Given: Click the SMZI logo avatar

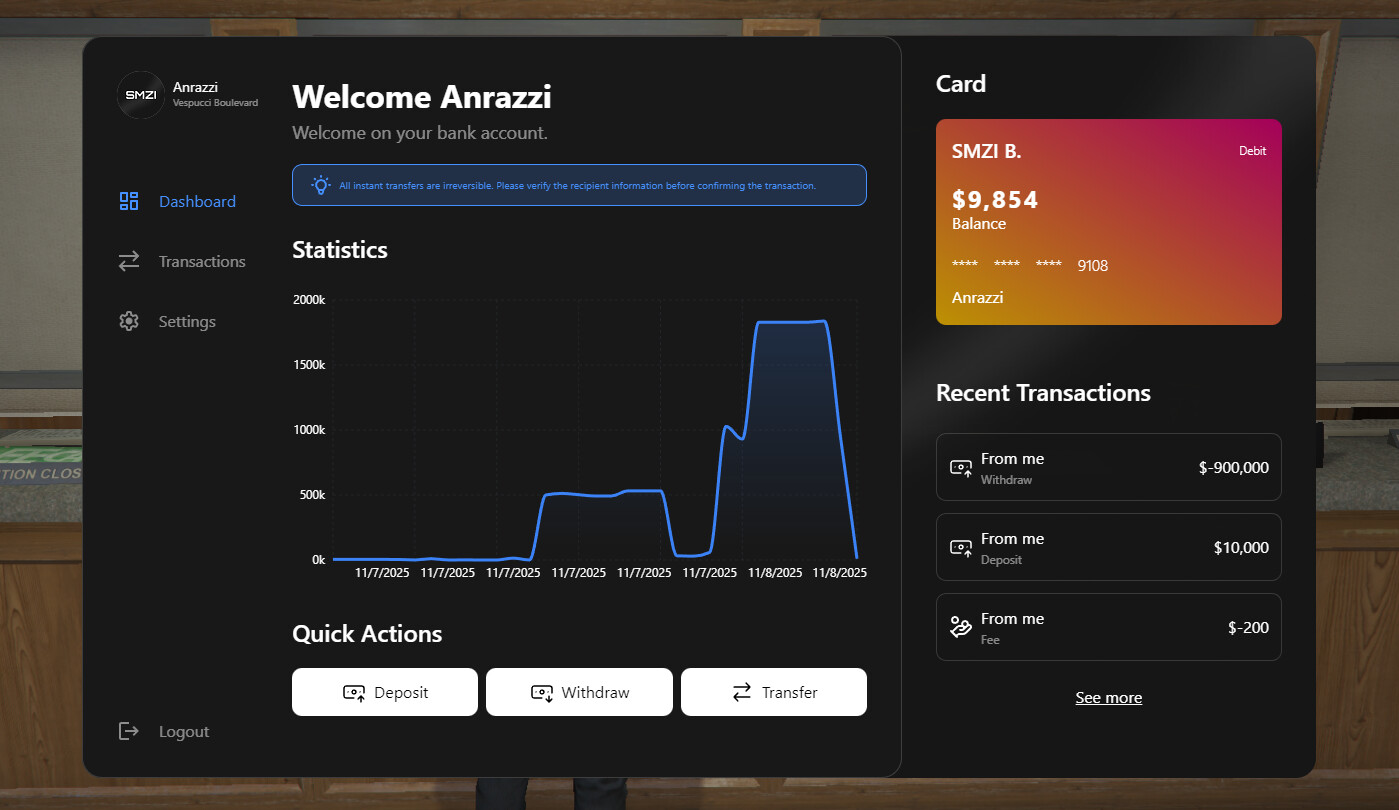Looking at the screenshot, I should click(x=139, y=94).
